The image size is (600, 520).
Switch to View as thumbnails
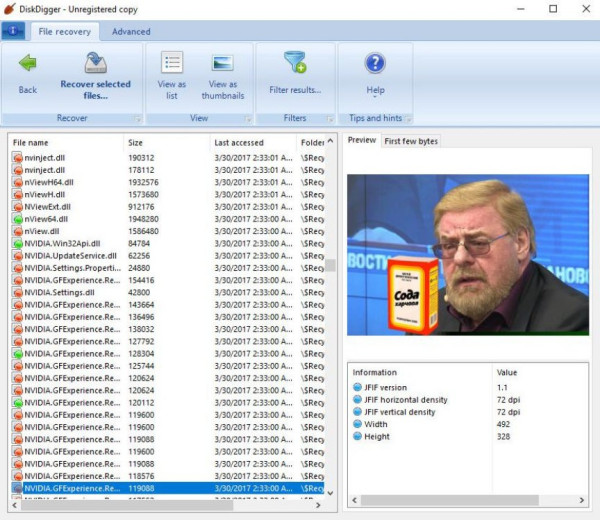point(222,64)
